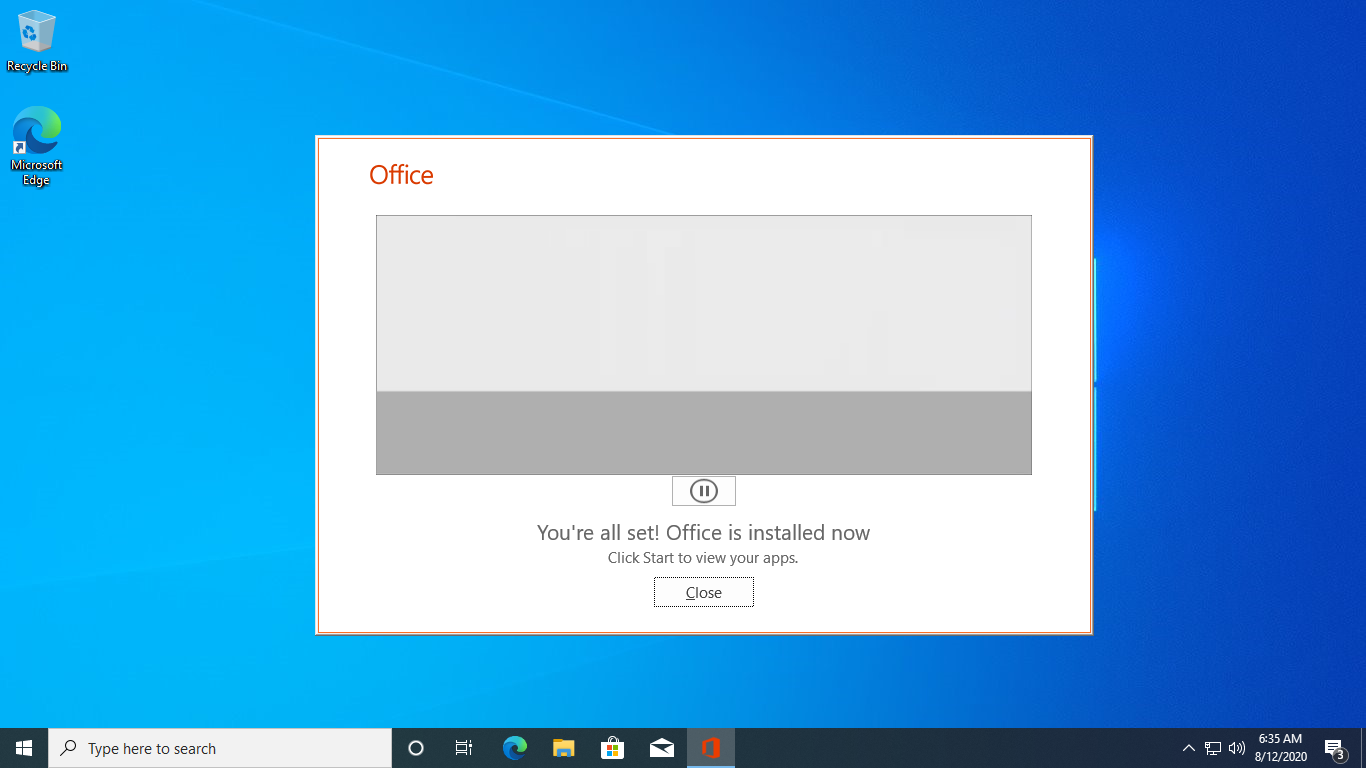Click "You're all set! Office is installed now"
This screenshot has width=1366, height=768.
(x=703, y=533)
